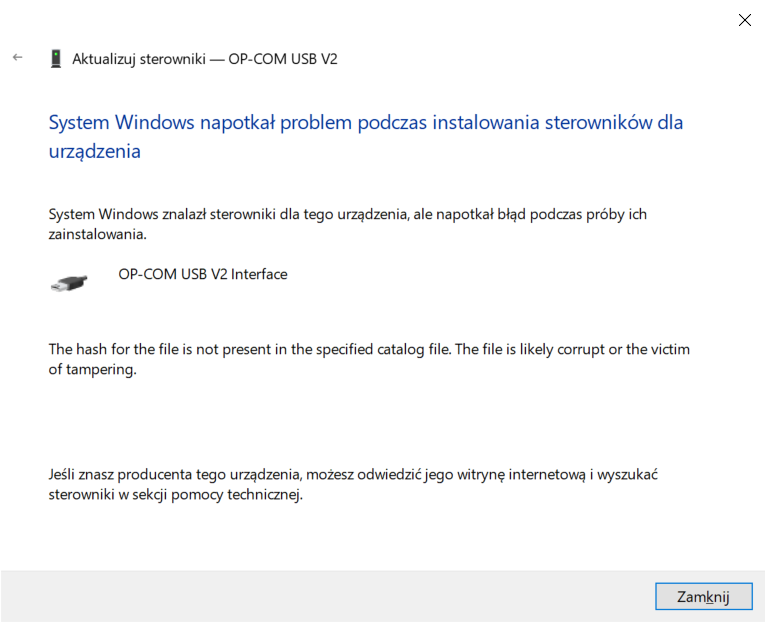Close the dialog with the X button

[744, 20]
